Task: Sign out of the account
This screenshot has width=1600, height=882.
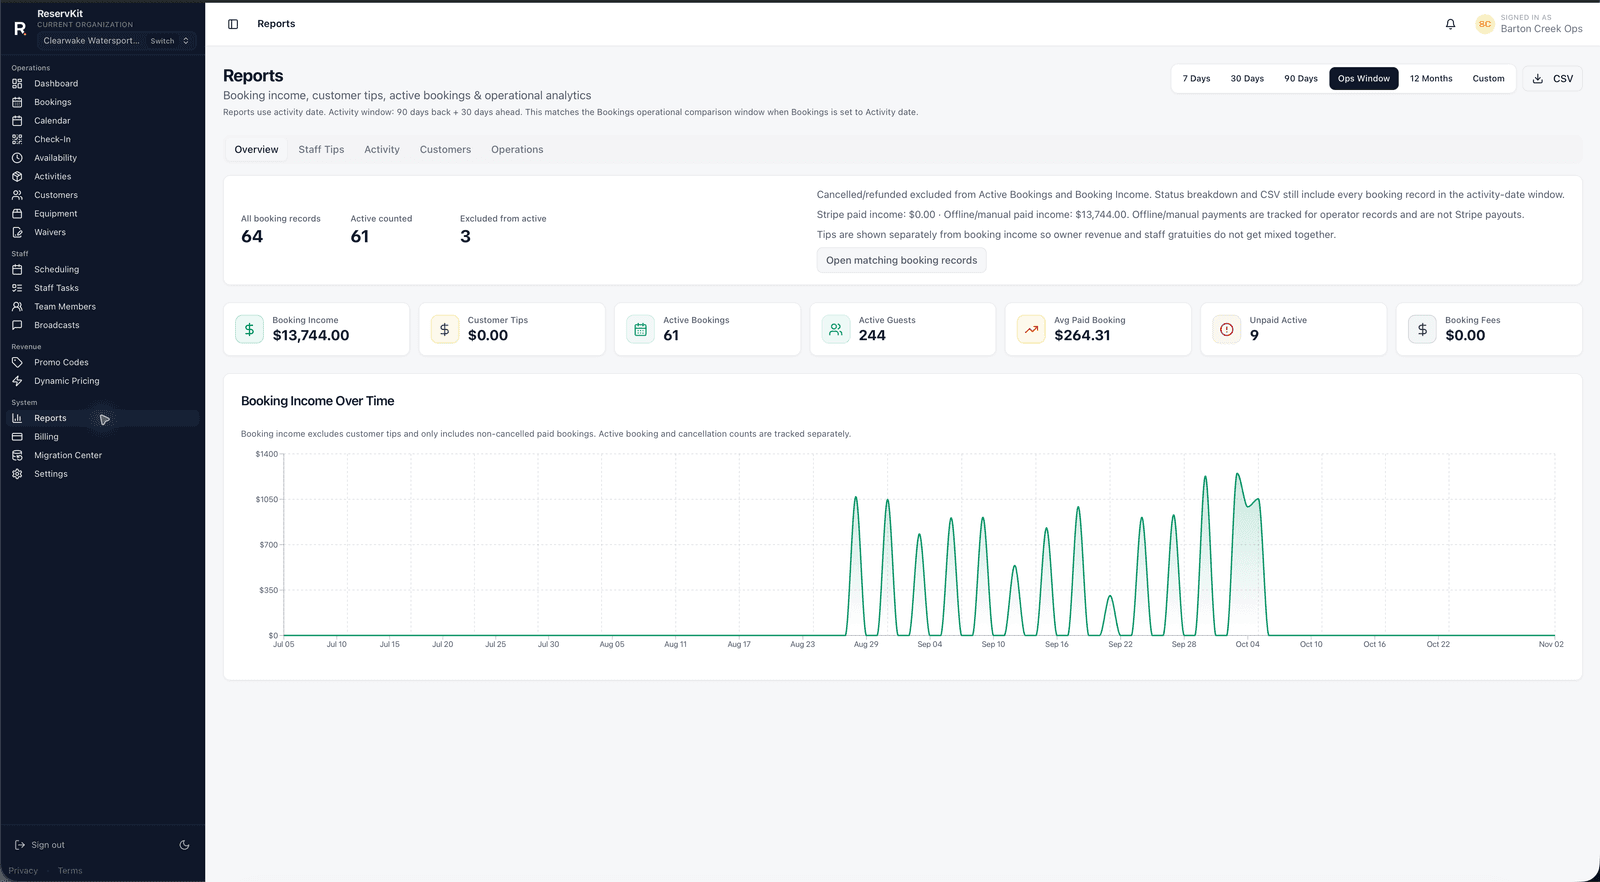Action: point(40,845)
